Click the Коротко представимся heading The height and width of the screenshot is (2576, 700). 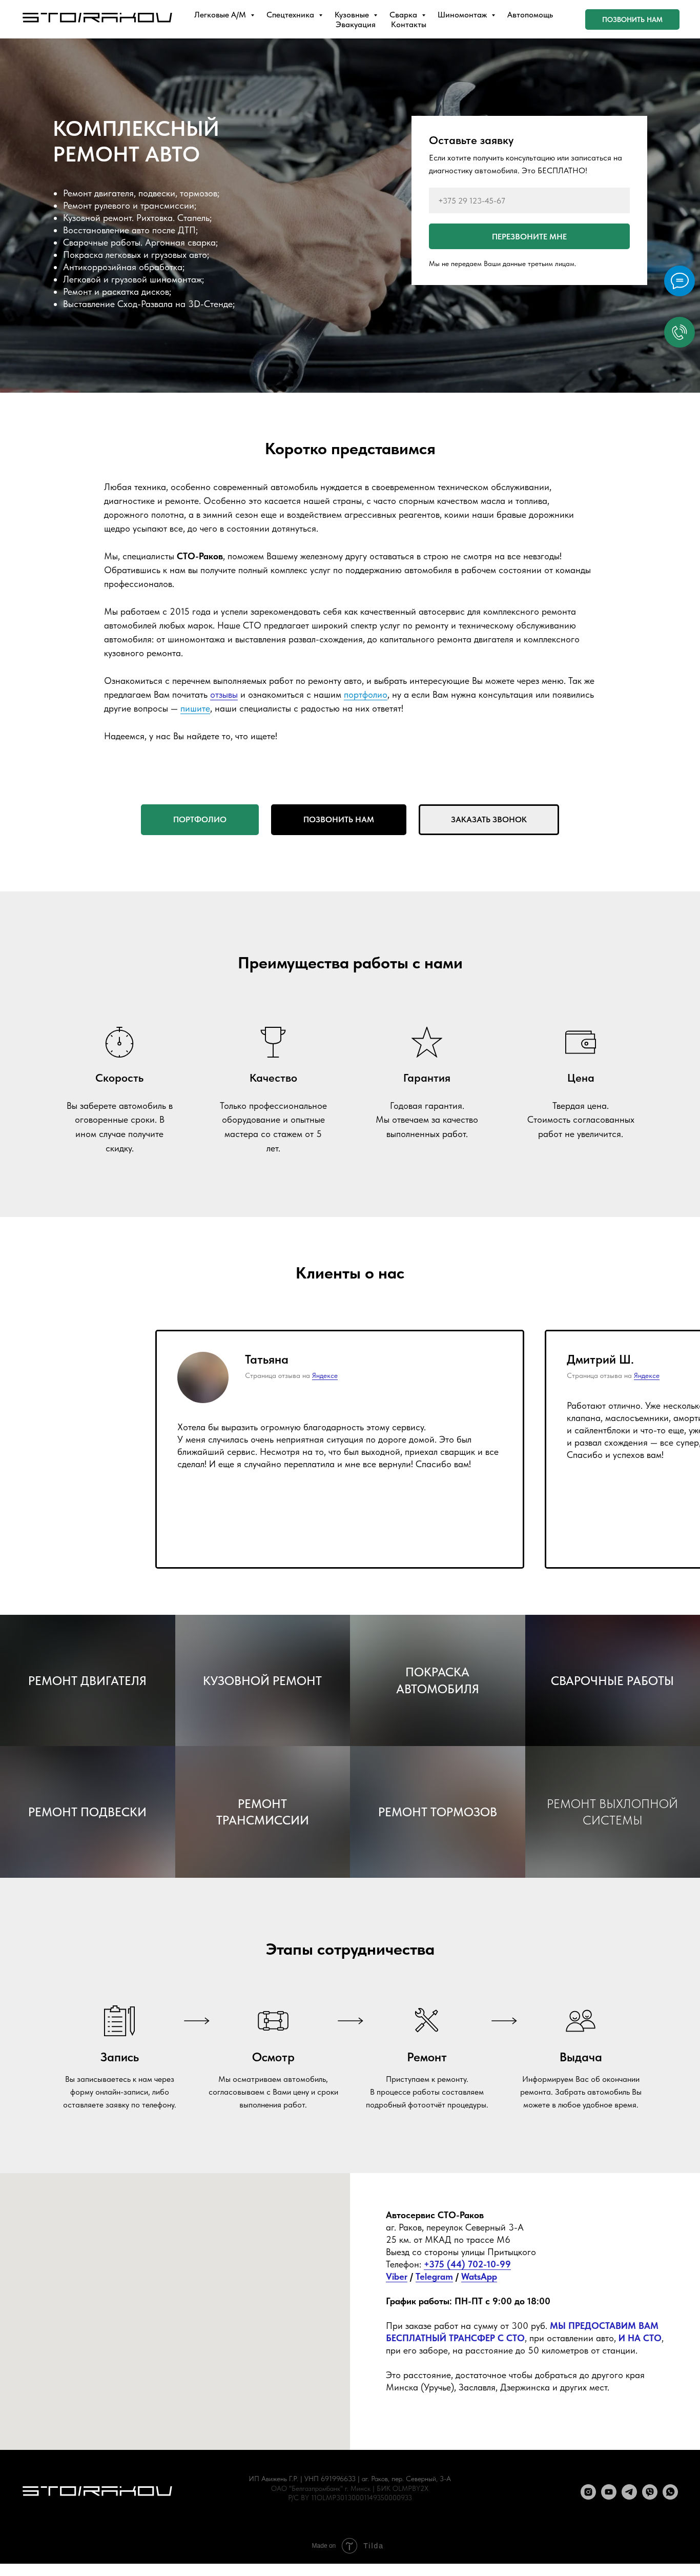pos(350,449)
